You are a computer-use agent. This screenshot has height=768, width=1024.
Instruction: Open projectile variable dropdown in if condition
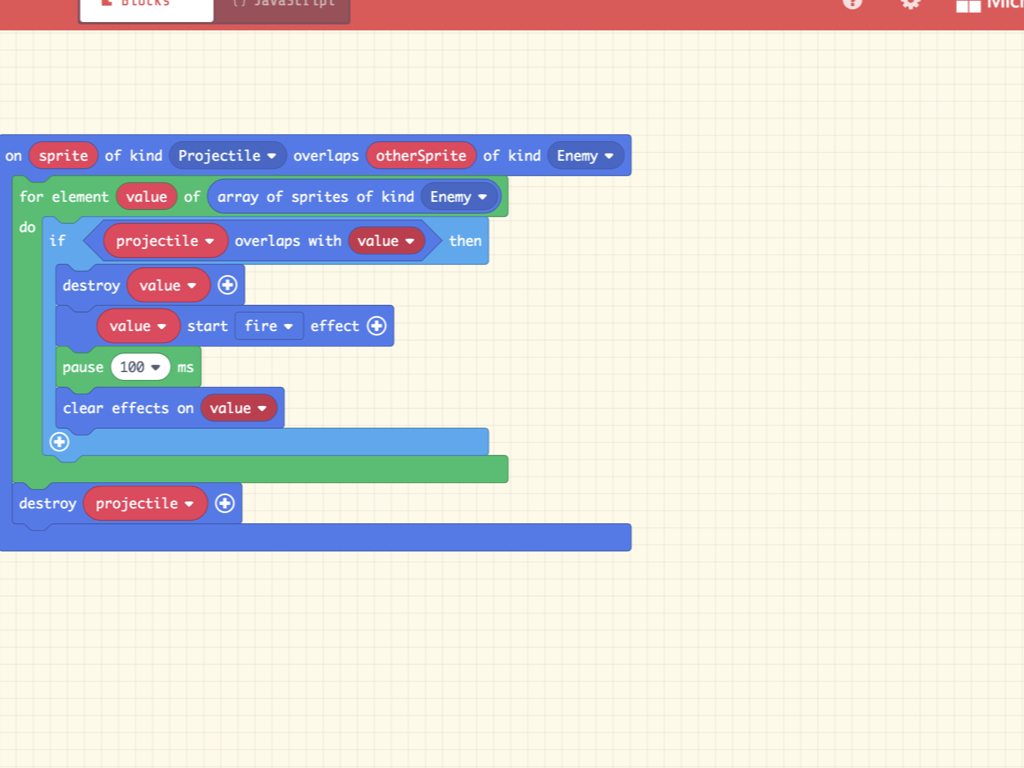pyautogui.click(x=165, y=241)
